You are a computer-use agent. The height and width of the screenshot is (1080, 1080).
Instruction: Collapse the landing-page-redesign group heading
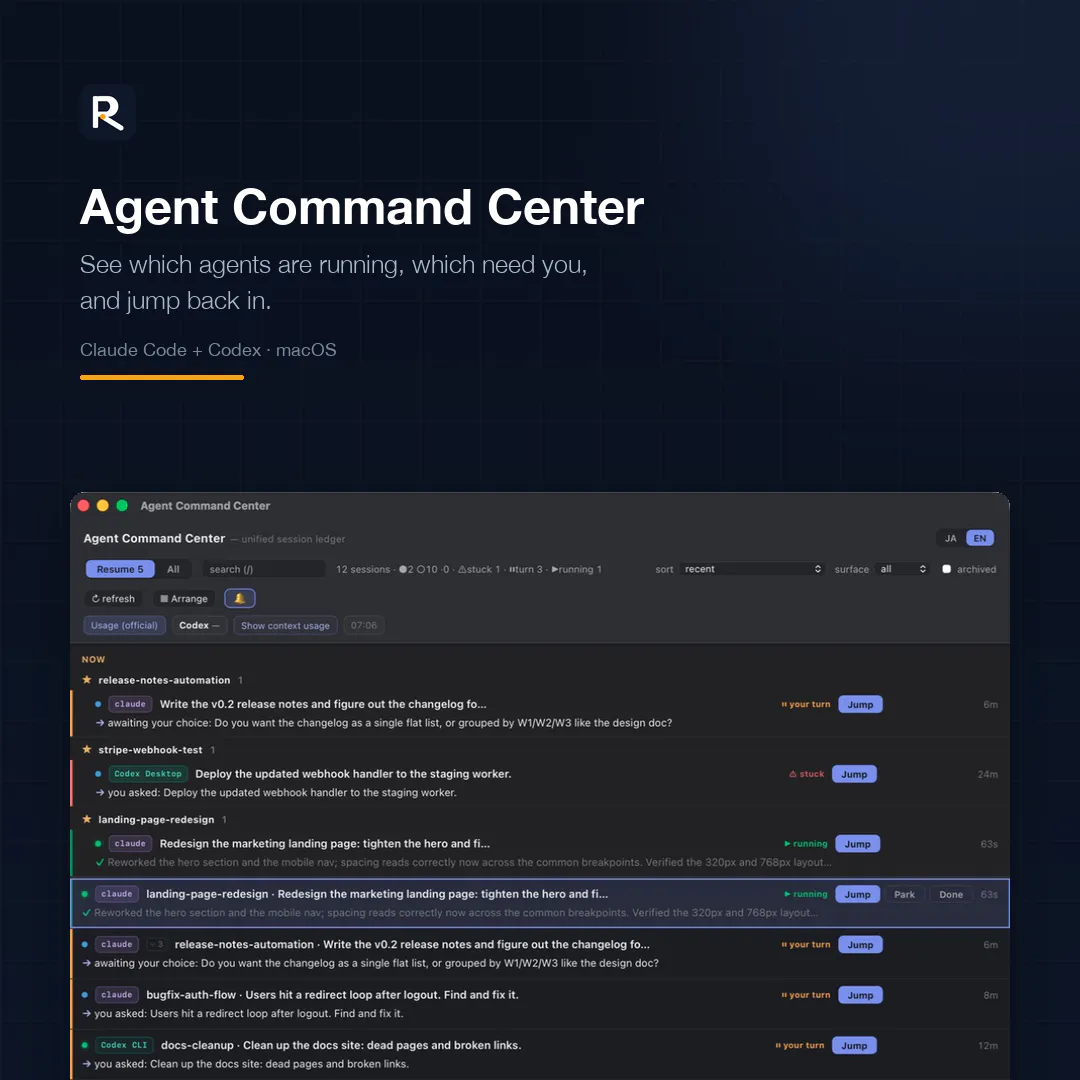coord(156,819)
